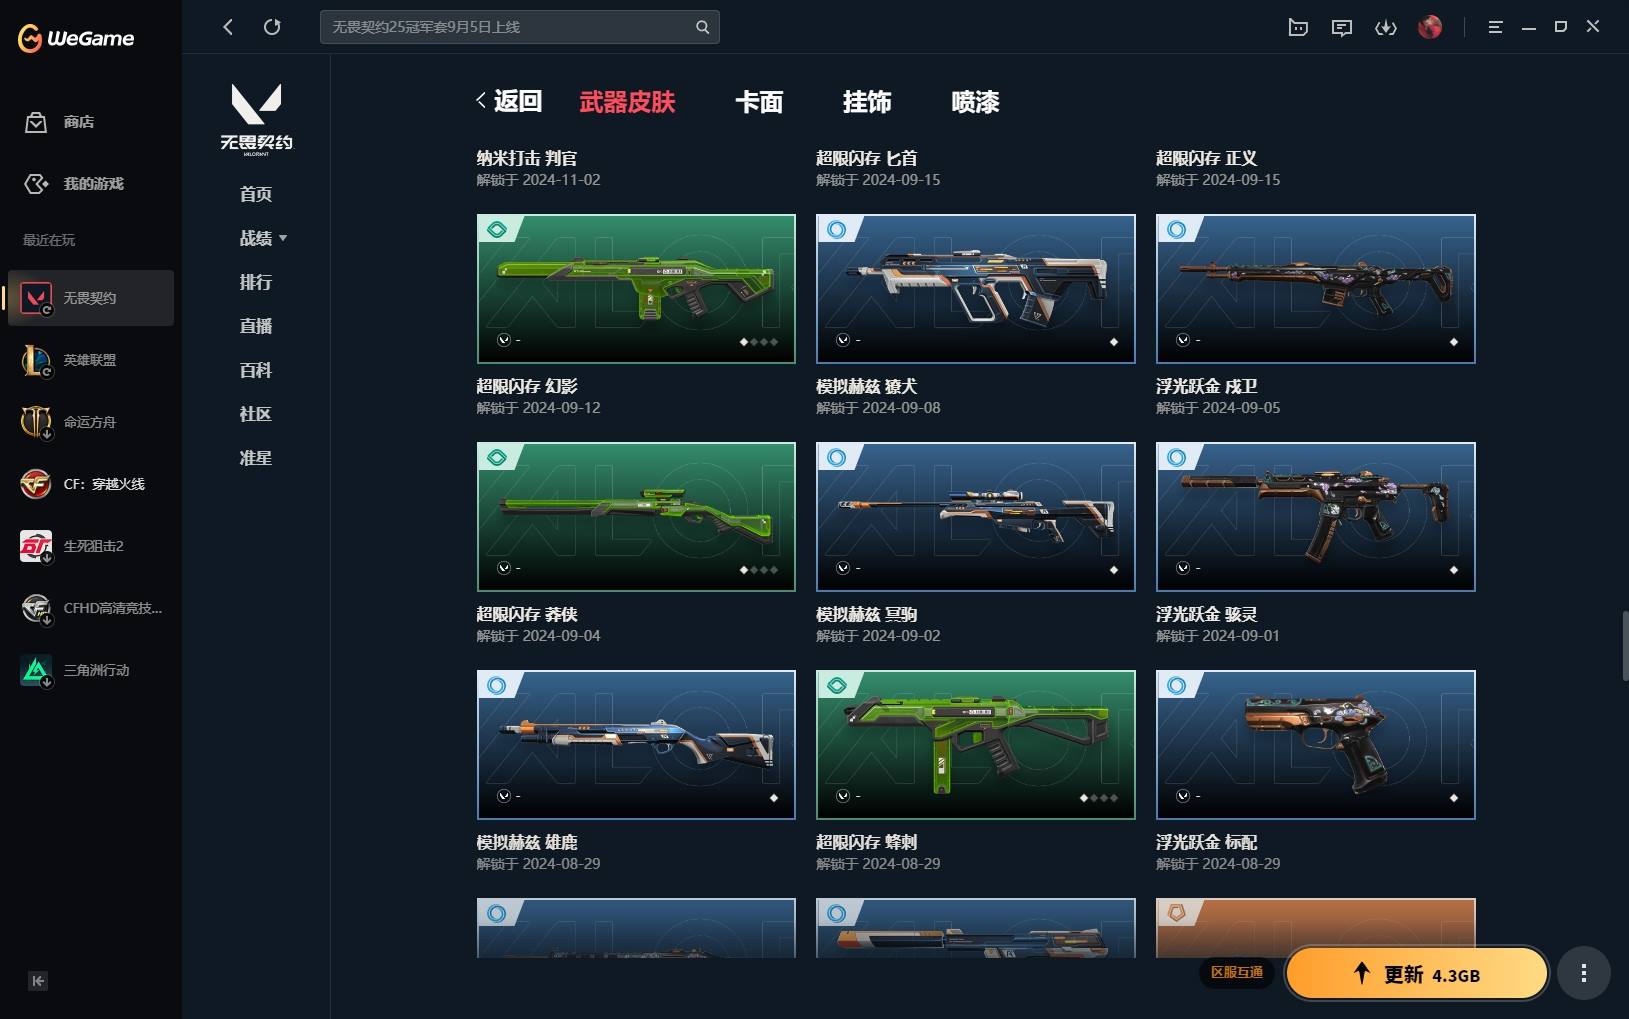The height and width of the screenshot is (1019, 1629).
Task: Open the 模拟赫兹 獠犬 skin thumbnail
Action: click(976, 289)
